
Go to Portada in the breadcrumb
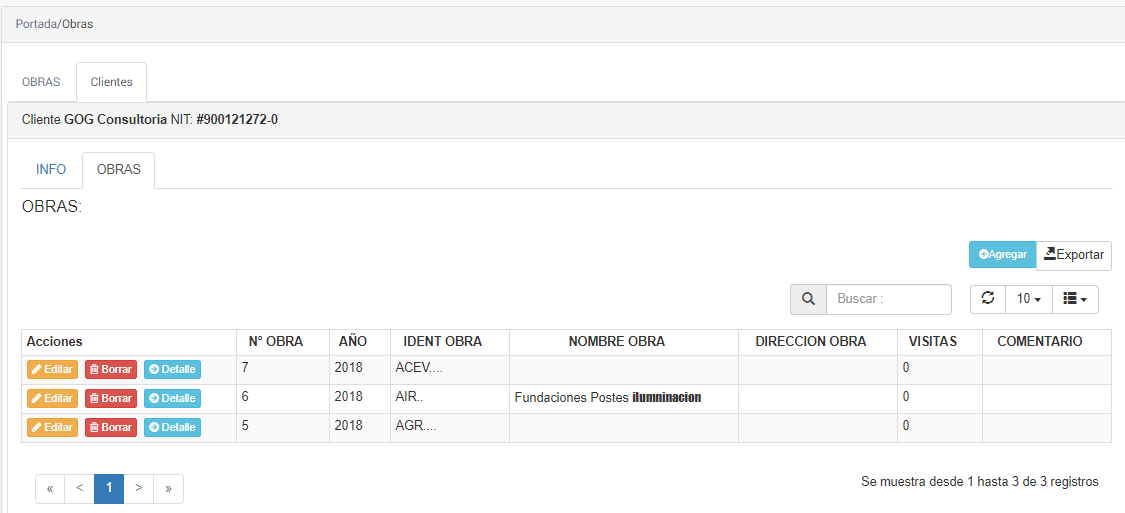pyautogui.click(x=36, y=23)
